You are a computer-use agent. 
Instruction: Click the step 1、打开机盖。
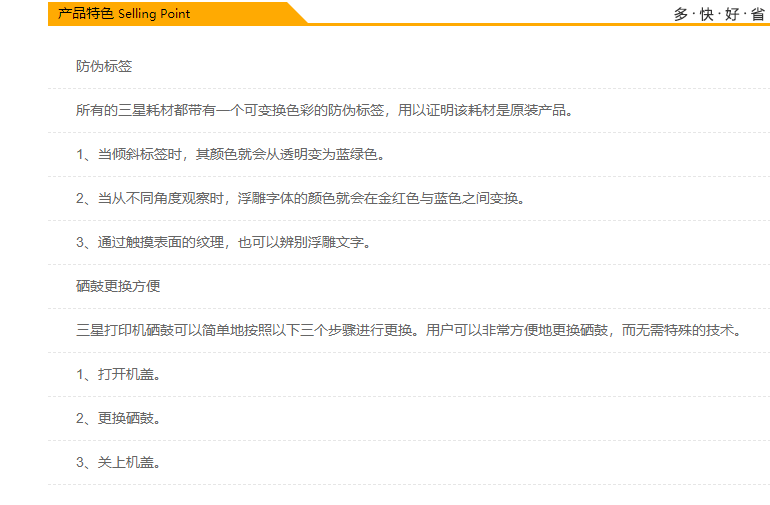point(118,374)
